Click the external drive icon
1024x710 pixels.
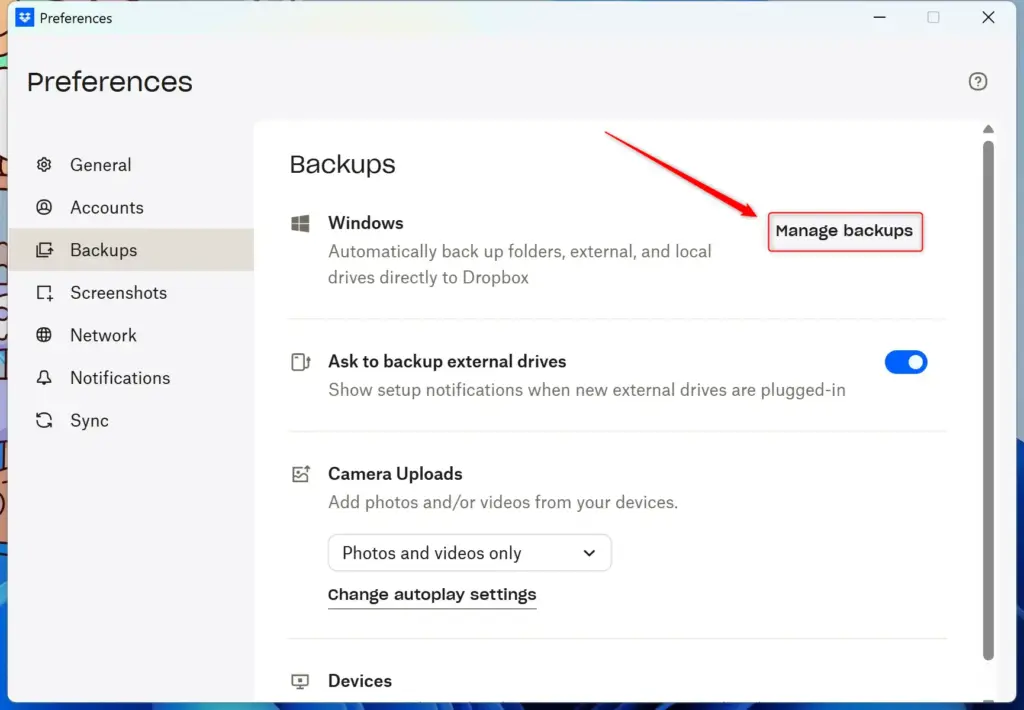[300, 362]
